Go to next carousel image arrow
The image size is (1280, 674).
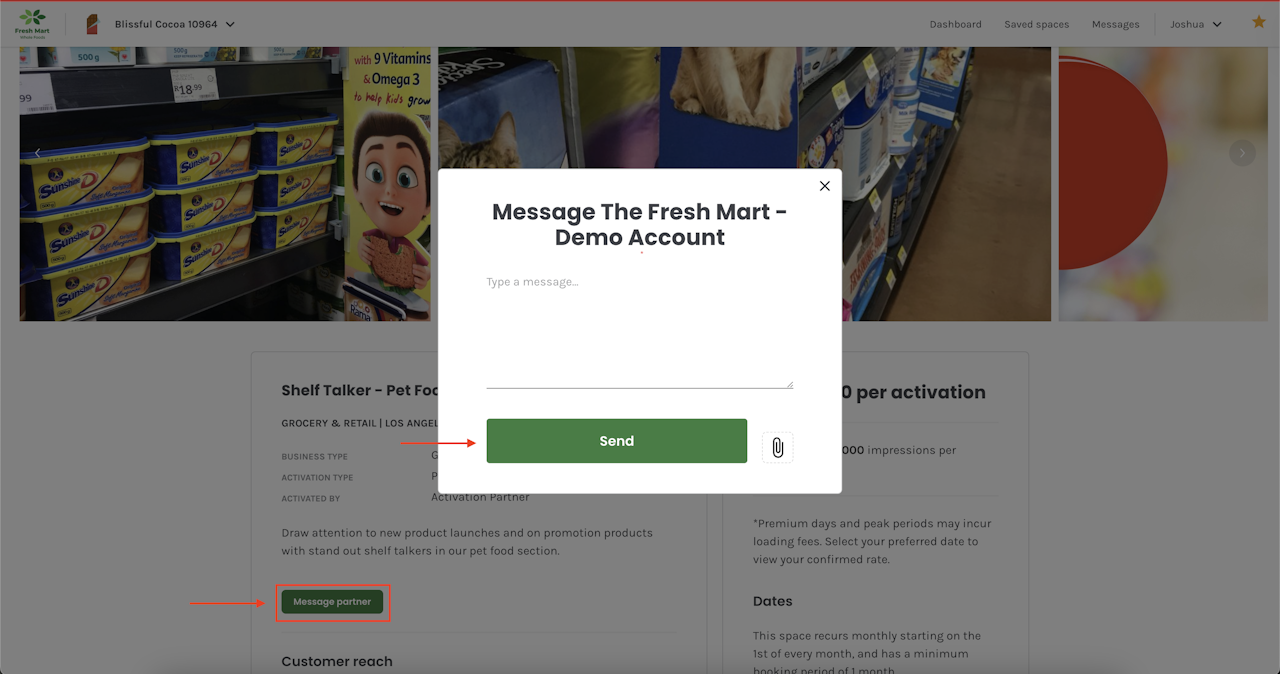point(1242,153)
